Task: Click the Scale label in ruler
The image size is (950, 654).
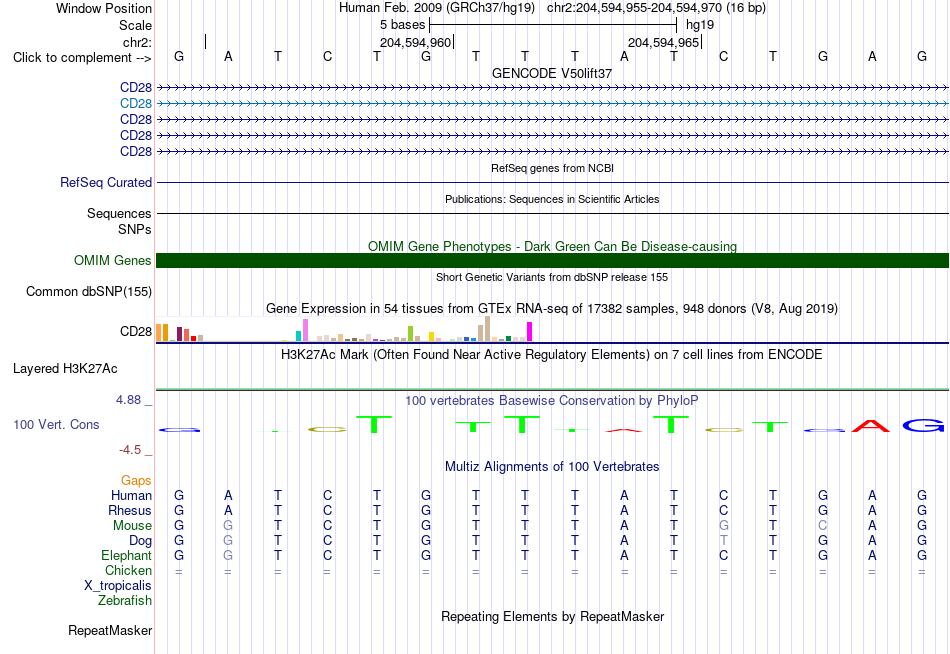Action: (x=135, y=25)
